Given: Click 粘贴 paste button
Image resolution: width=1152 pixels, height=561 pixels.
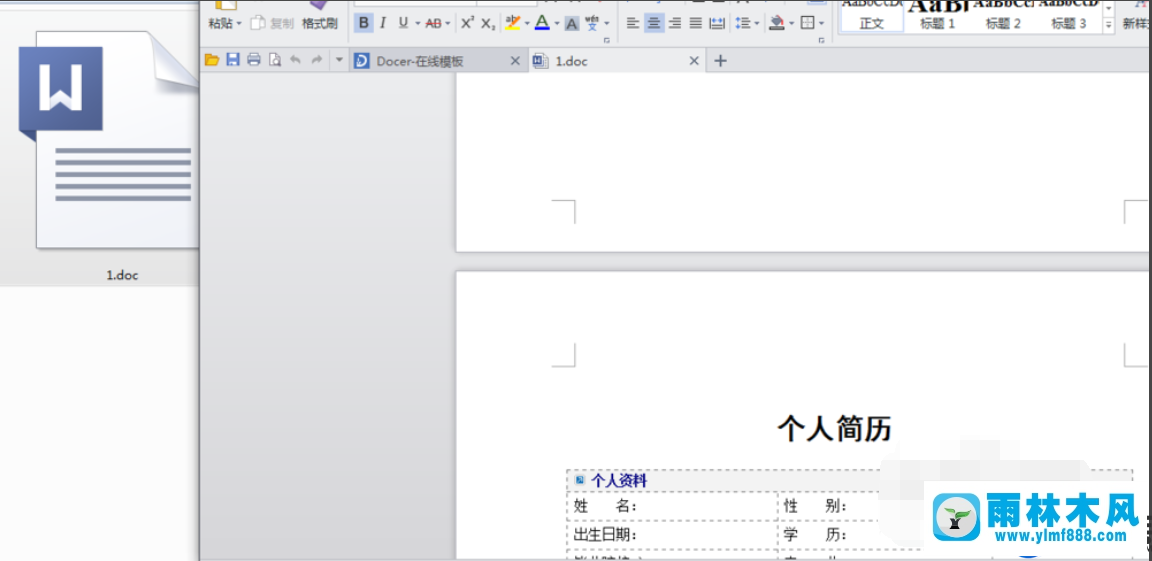Looking at the screenshot, I should [220, 23].
